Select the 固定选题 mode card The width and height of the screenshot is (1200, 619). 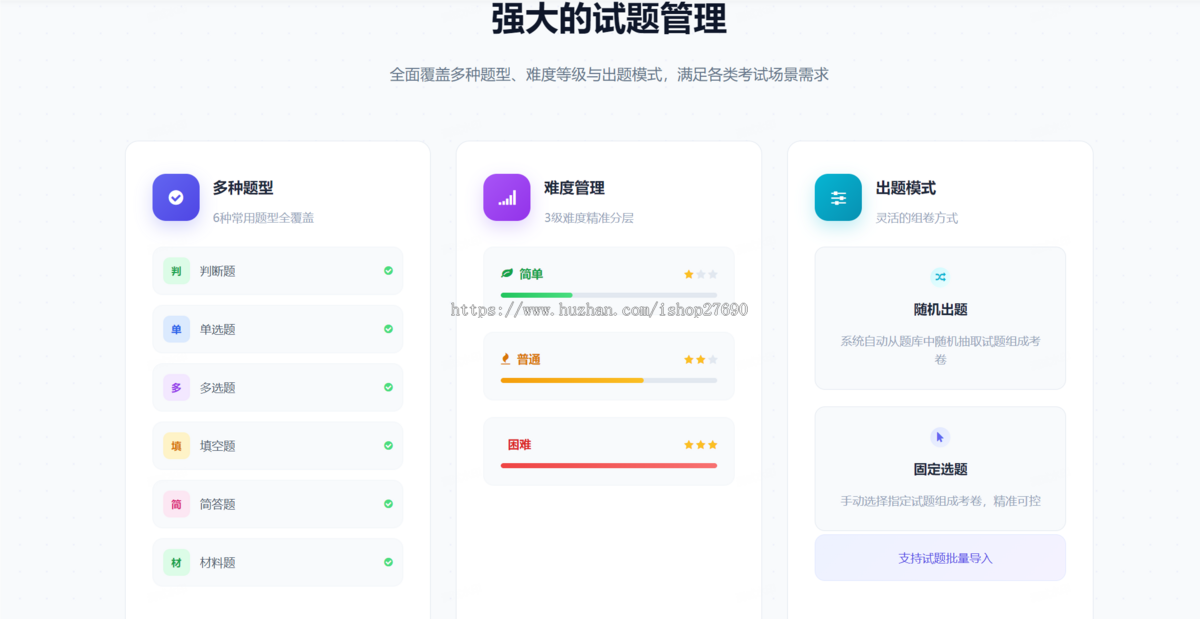point(940,469)
